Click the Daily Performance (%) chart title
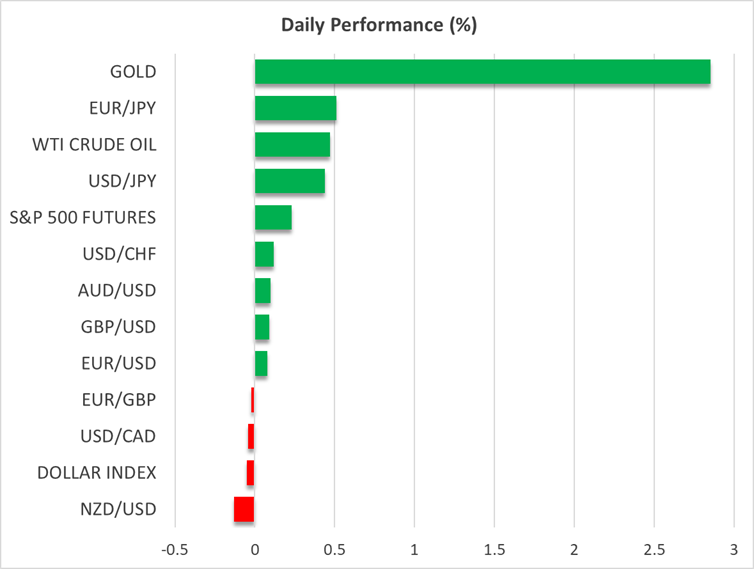 tap(377, 26)
